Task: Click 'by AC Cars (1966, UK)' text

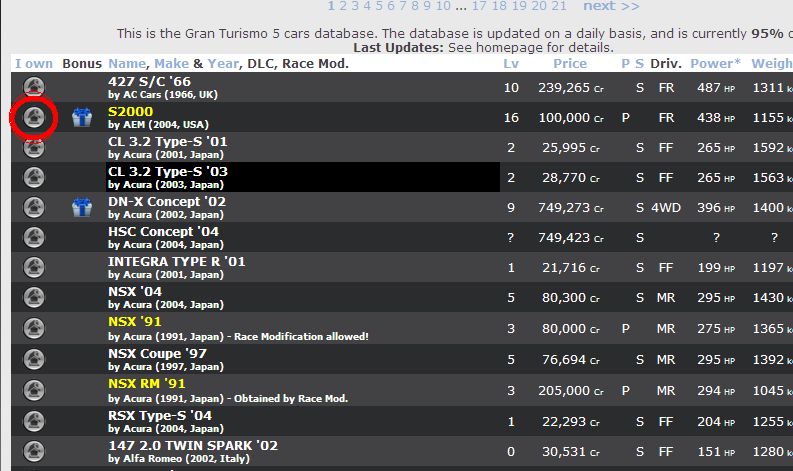Action: [x=163, y=95]
